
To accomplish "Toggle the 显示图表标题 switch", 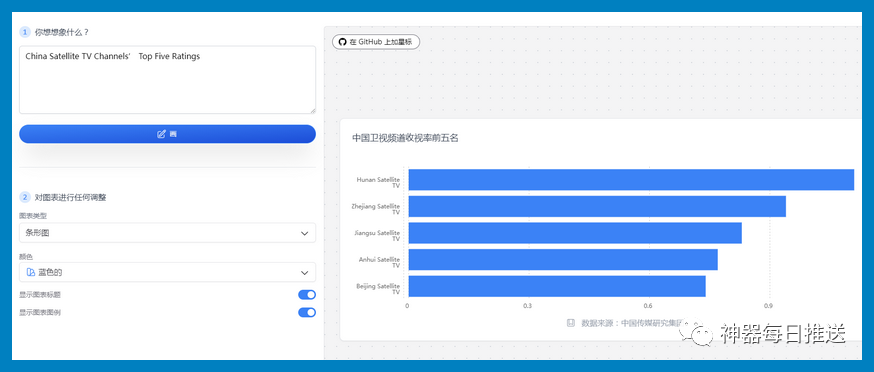I will 307,294.
